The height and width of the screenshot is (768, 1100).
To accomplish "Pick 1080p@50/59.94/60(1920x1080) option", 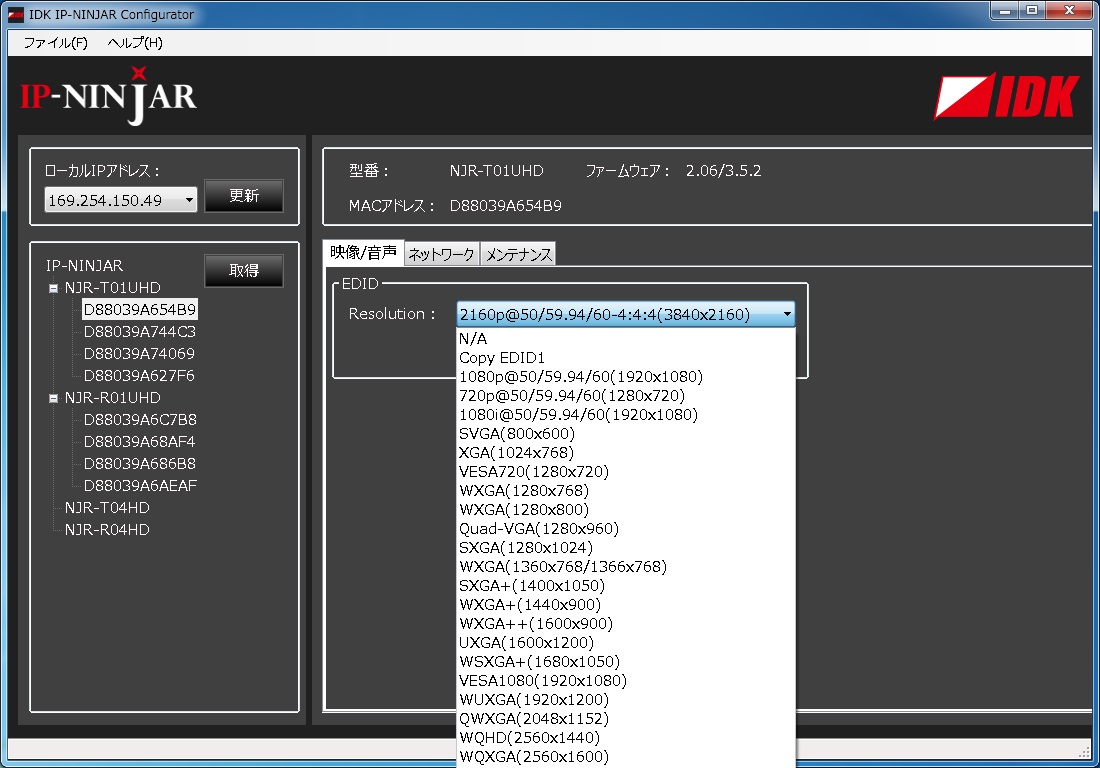I will coord(581,377).
